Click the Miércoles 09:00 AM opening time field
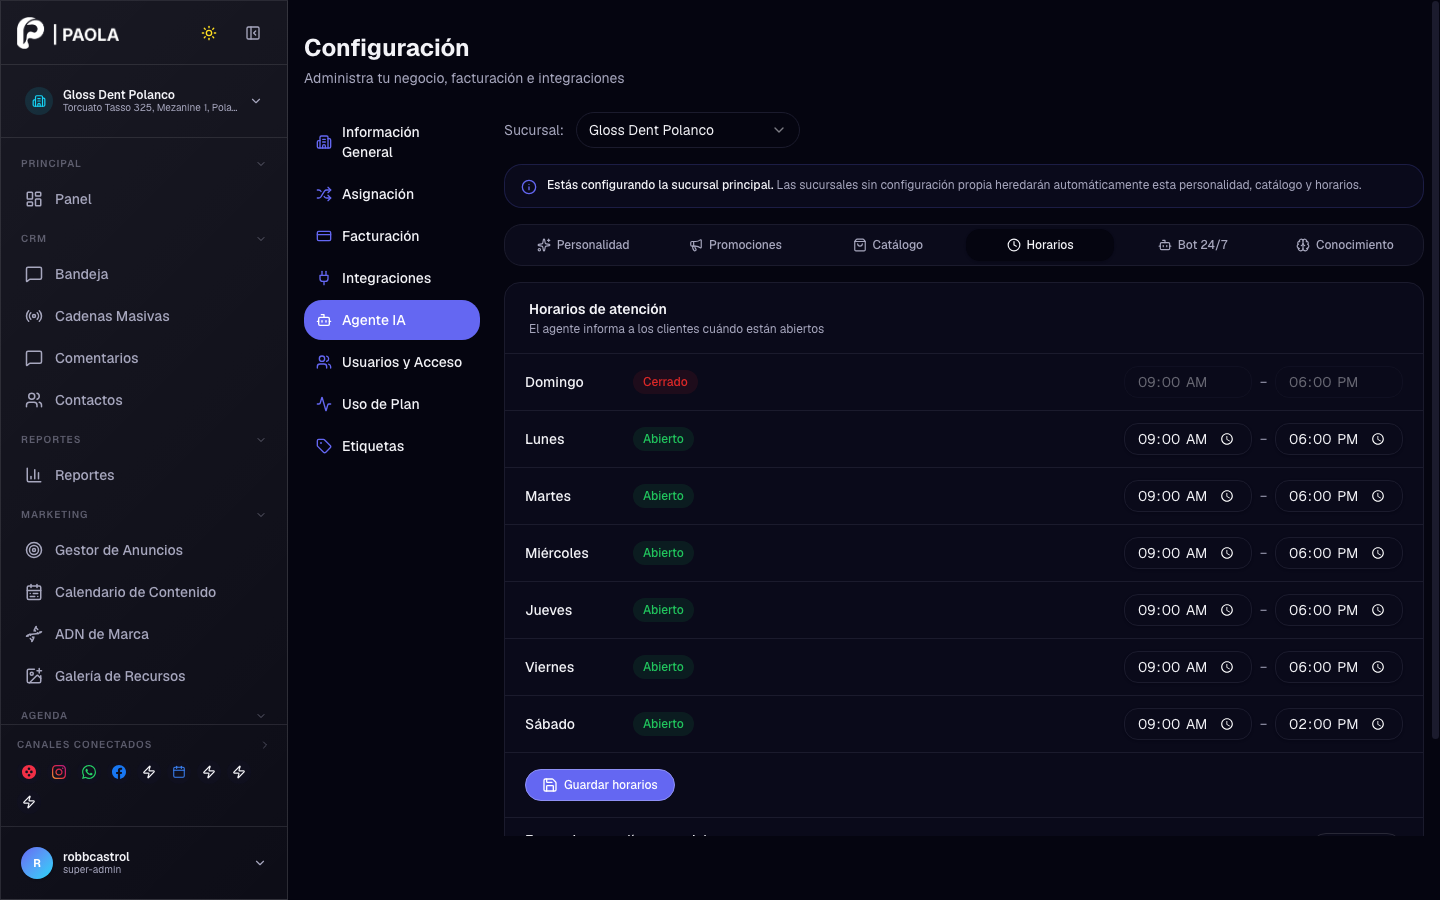 (x=1188, y=553)
